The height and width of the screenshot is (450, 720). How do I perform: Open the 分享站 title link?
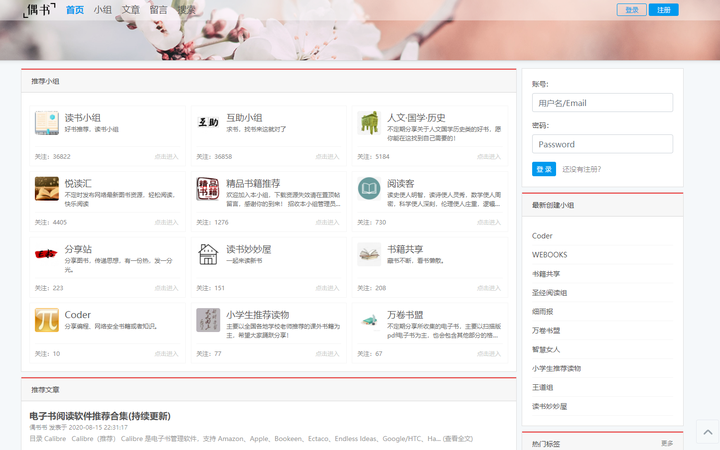click(x=78, y=249)
